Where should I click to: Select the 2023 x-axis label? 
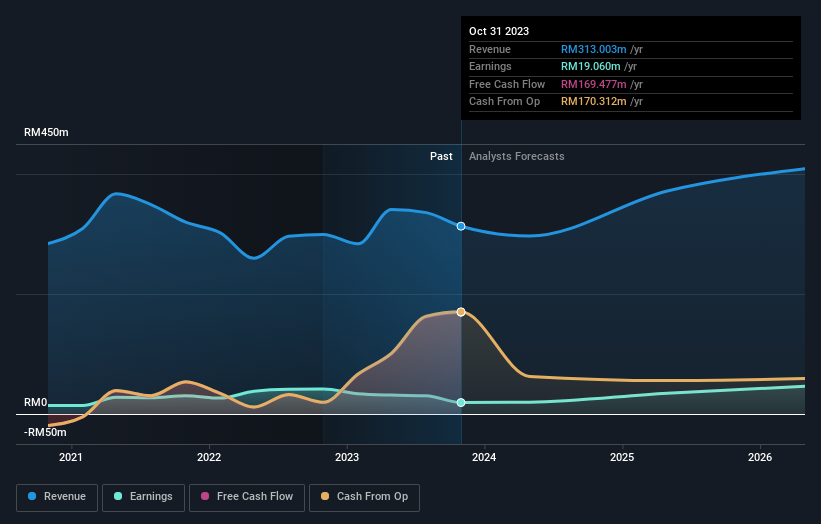[347, 457]
